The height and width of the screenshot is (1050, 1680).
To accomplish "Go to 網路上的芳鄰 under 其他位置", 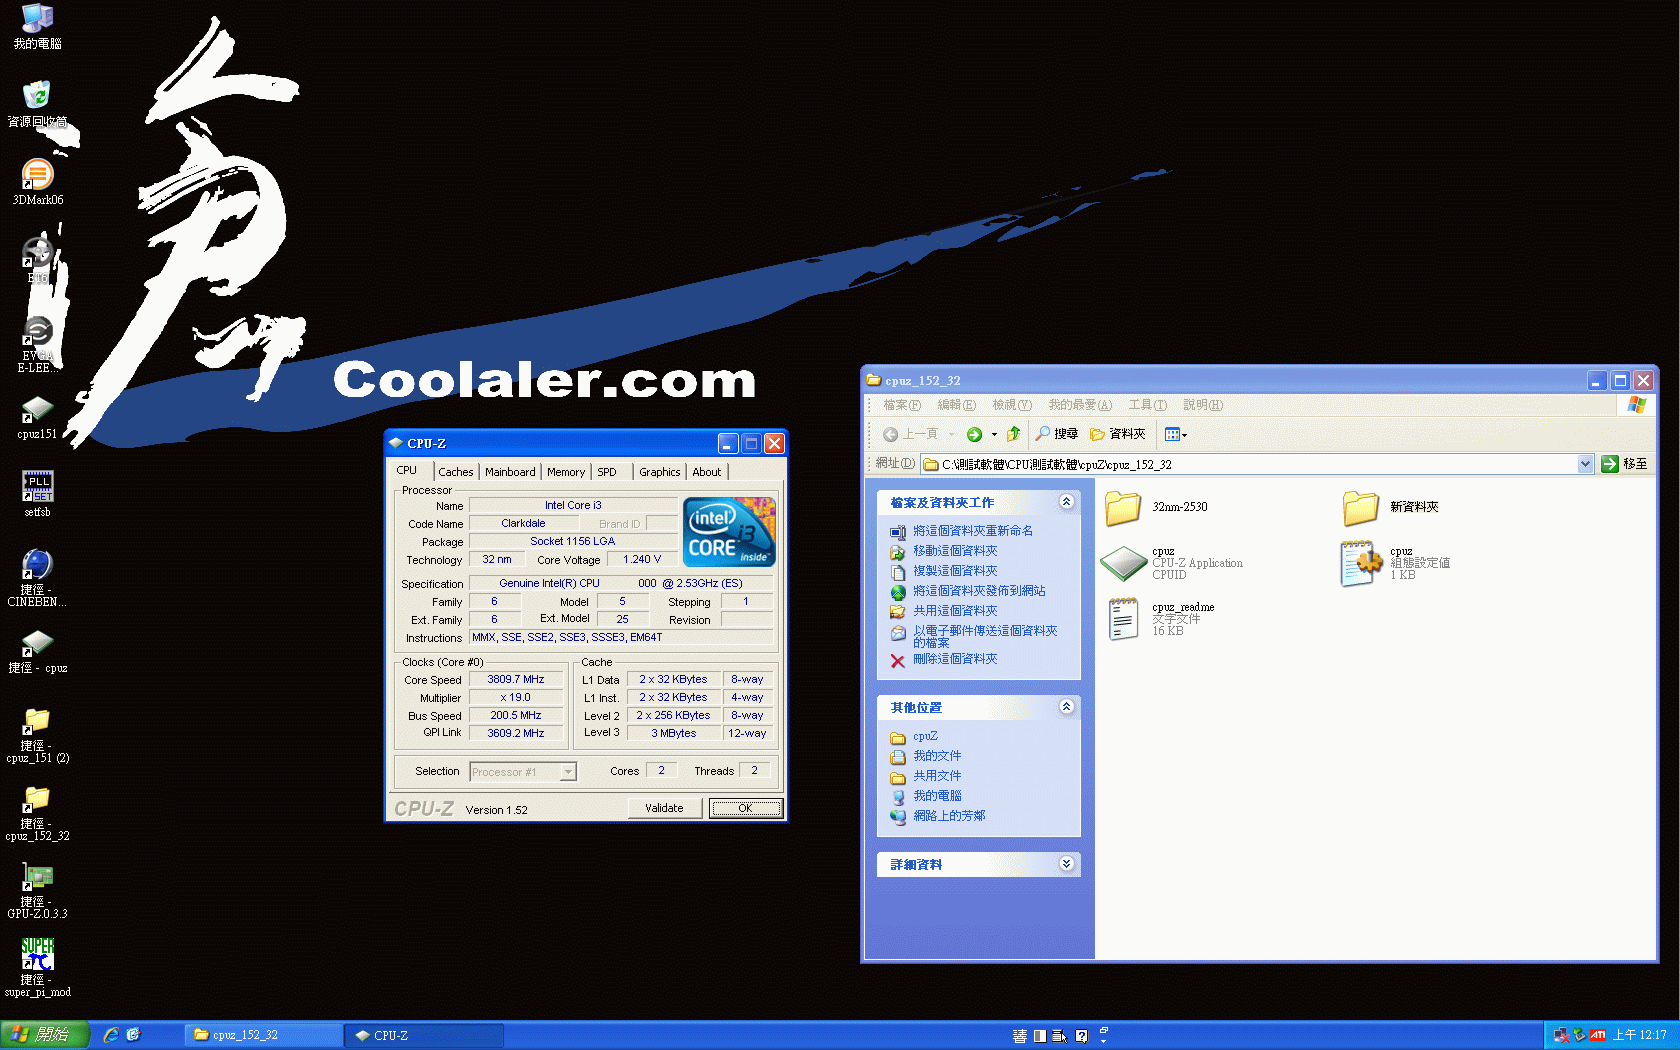I will pyautogui.click(x=948, y=816).
